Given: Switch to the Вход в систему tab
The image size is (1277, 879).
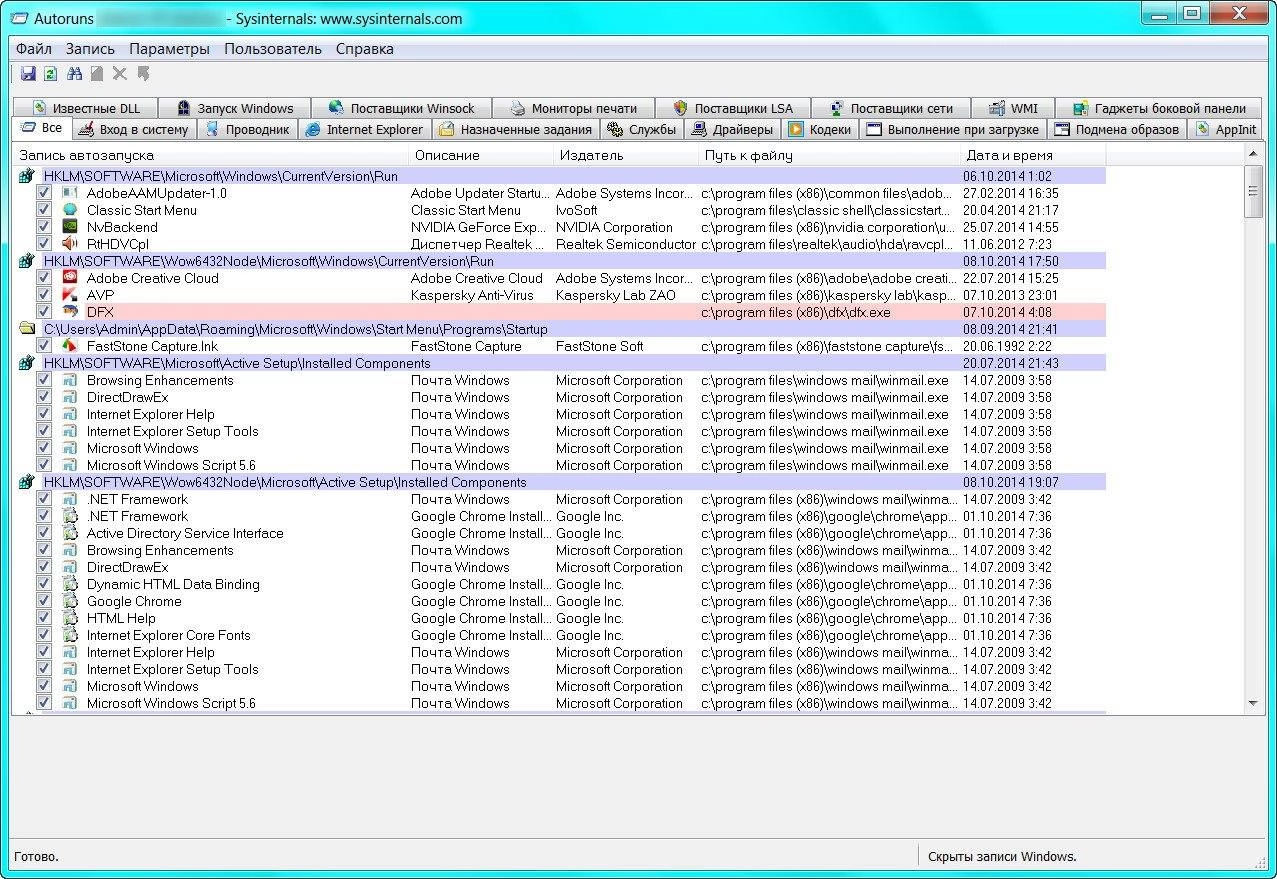Looking at the screenshot, I should [x=133, y=129].
